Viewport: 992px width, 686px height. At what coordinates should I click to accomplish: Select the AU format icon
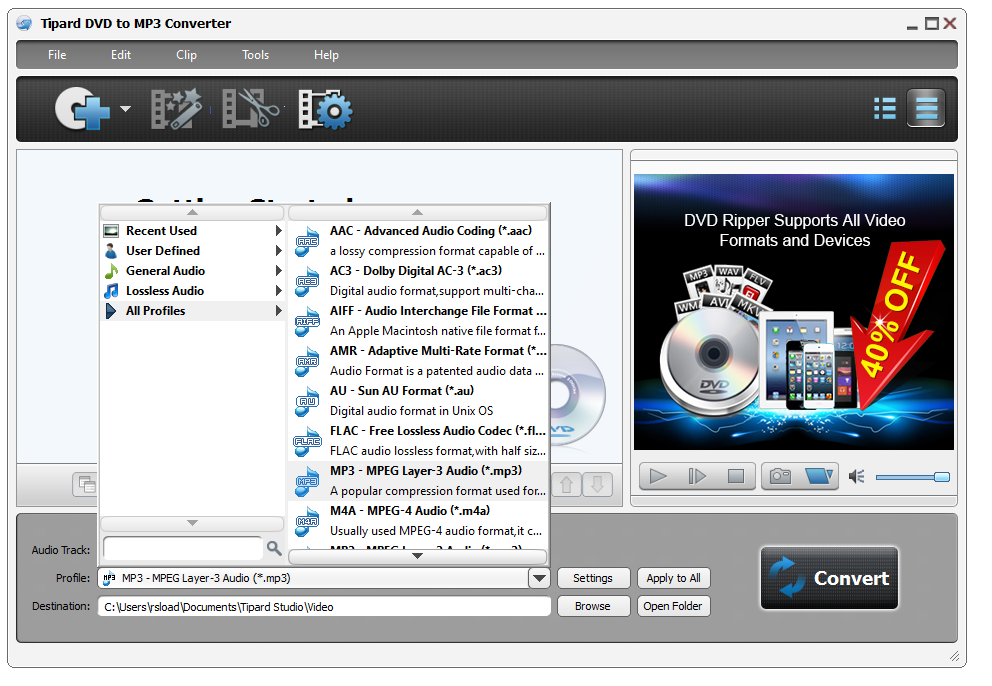point(307,401)
